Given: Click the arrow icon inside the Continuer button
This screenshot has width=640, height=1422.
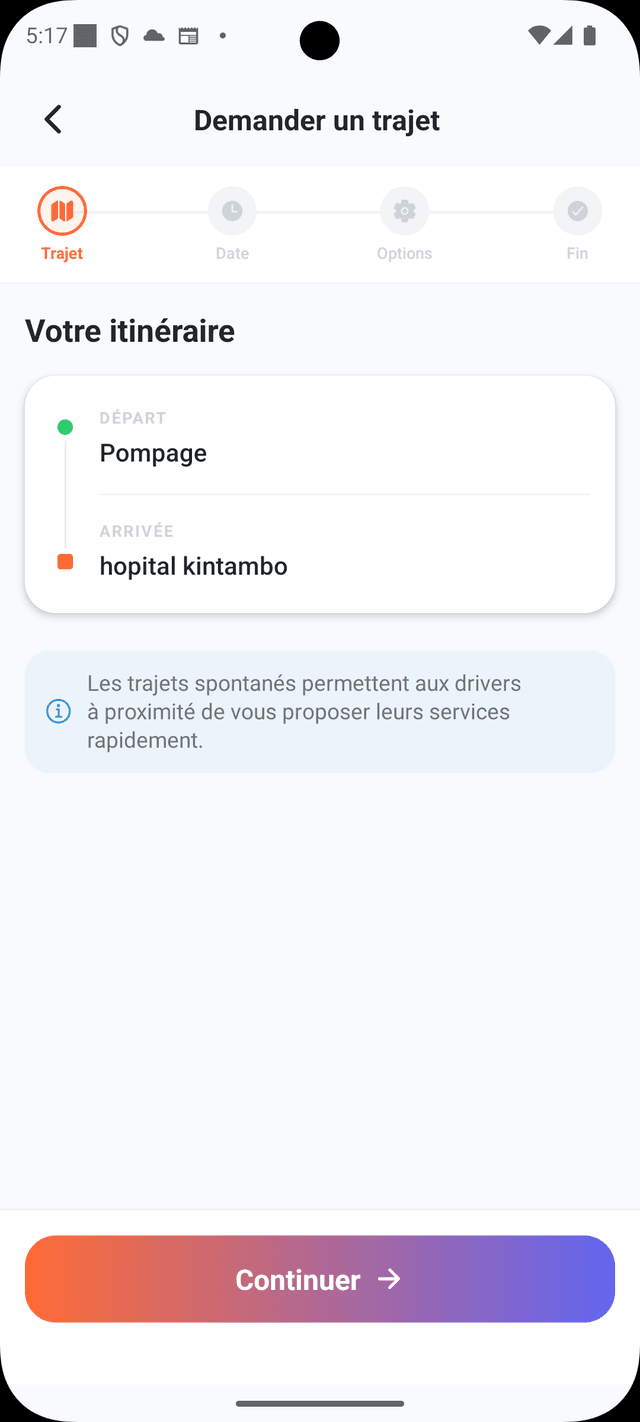Looking at the screenshot, I should (x=390, y=1279).
